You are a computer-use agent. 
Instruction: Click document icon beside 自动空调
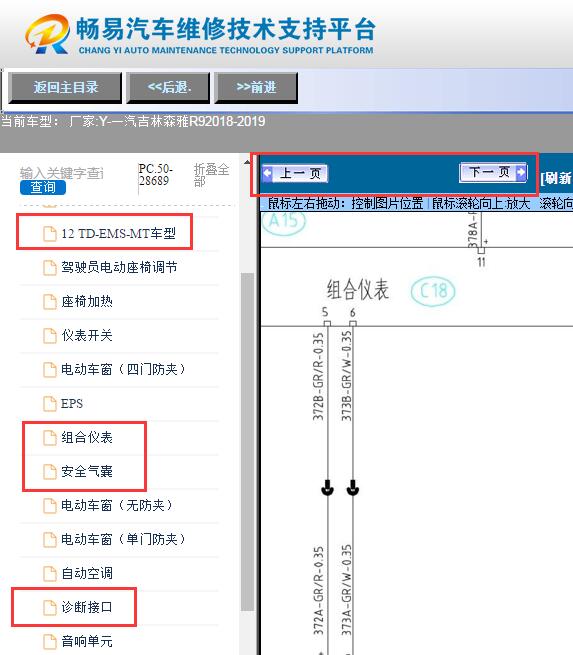[x=50, y=574]
